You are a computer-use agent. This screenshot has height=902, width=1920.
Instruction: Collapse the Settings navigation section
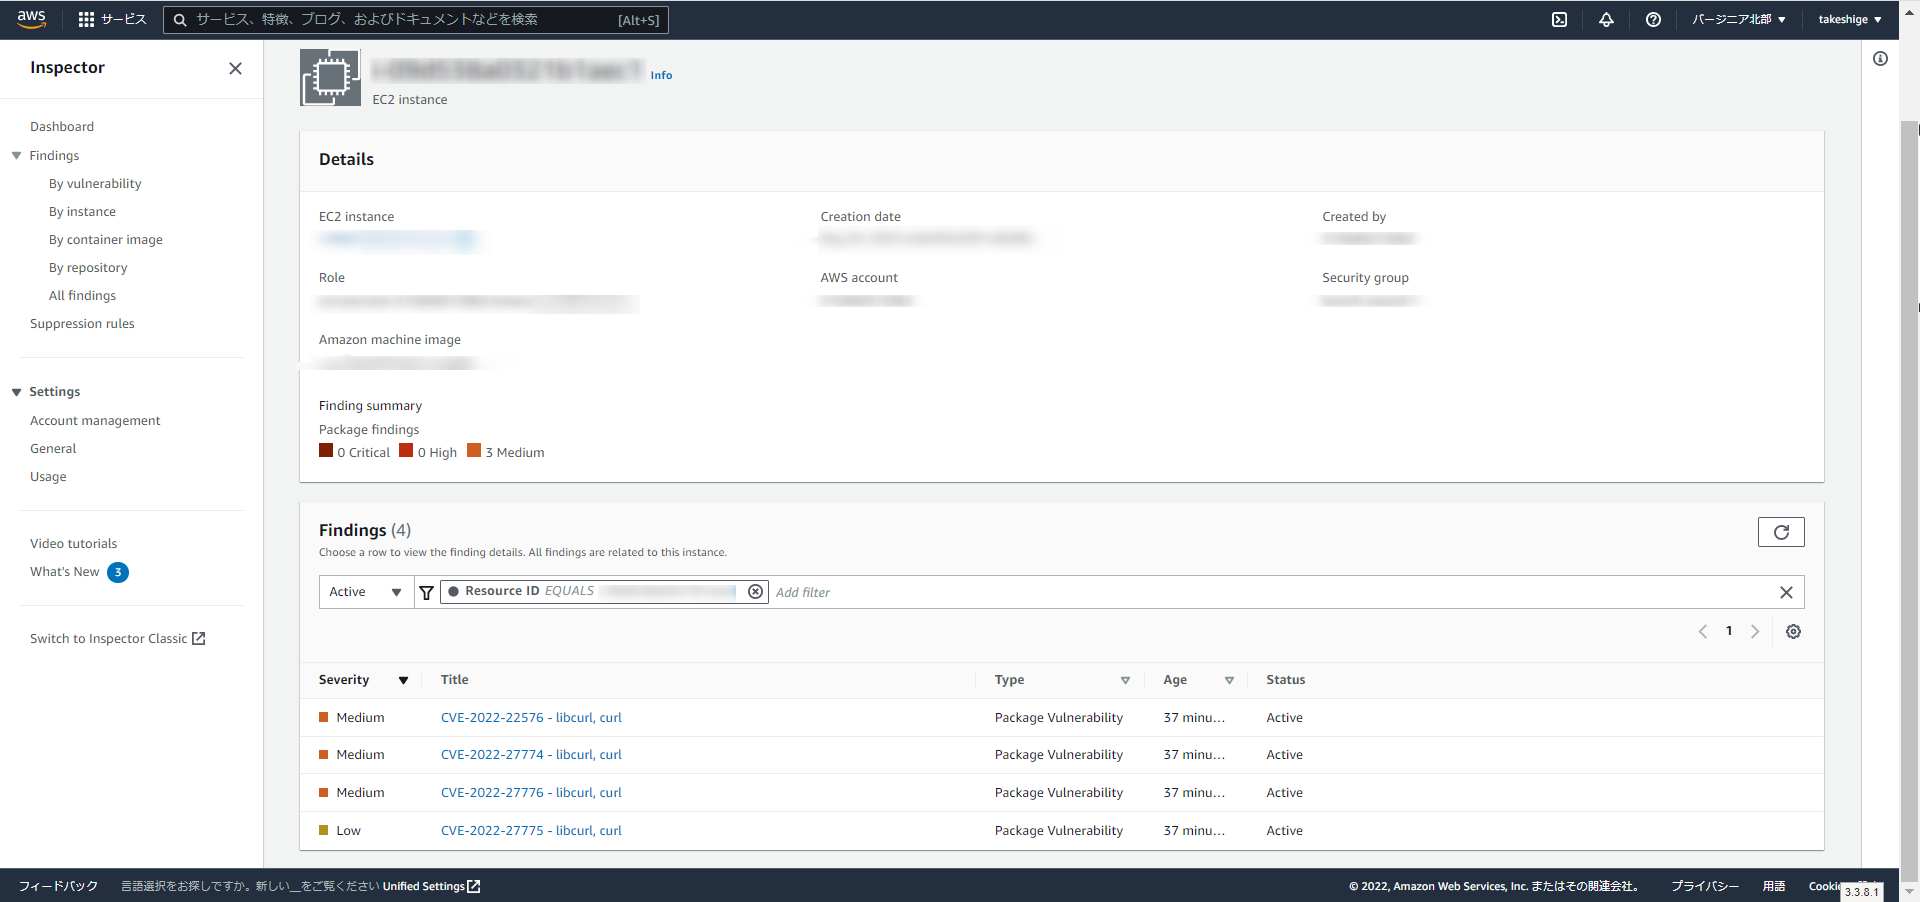(x=16, y=392)
